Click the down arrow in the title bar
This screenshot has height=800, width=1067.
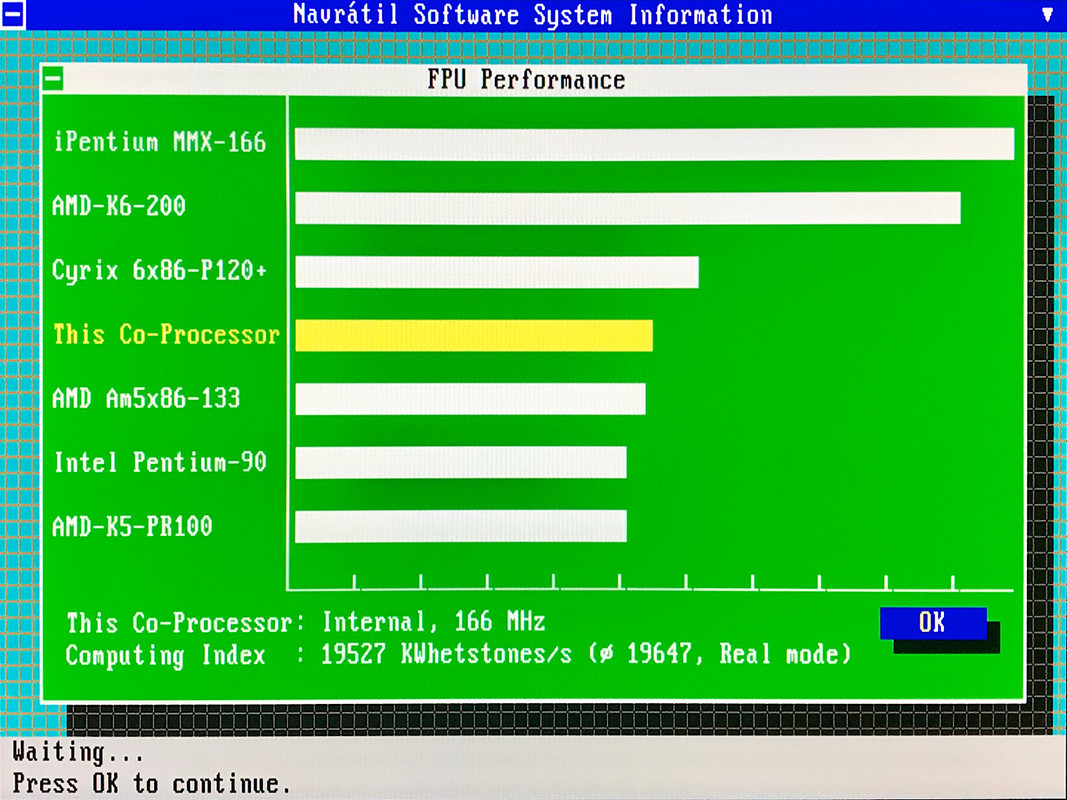click(x=1048, y=14)
